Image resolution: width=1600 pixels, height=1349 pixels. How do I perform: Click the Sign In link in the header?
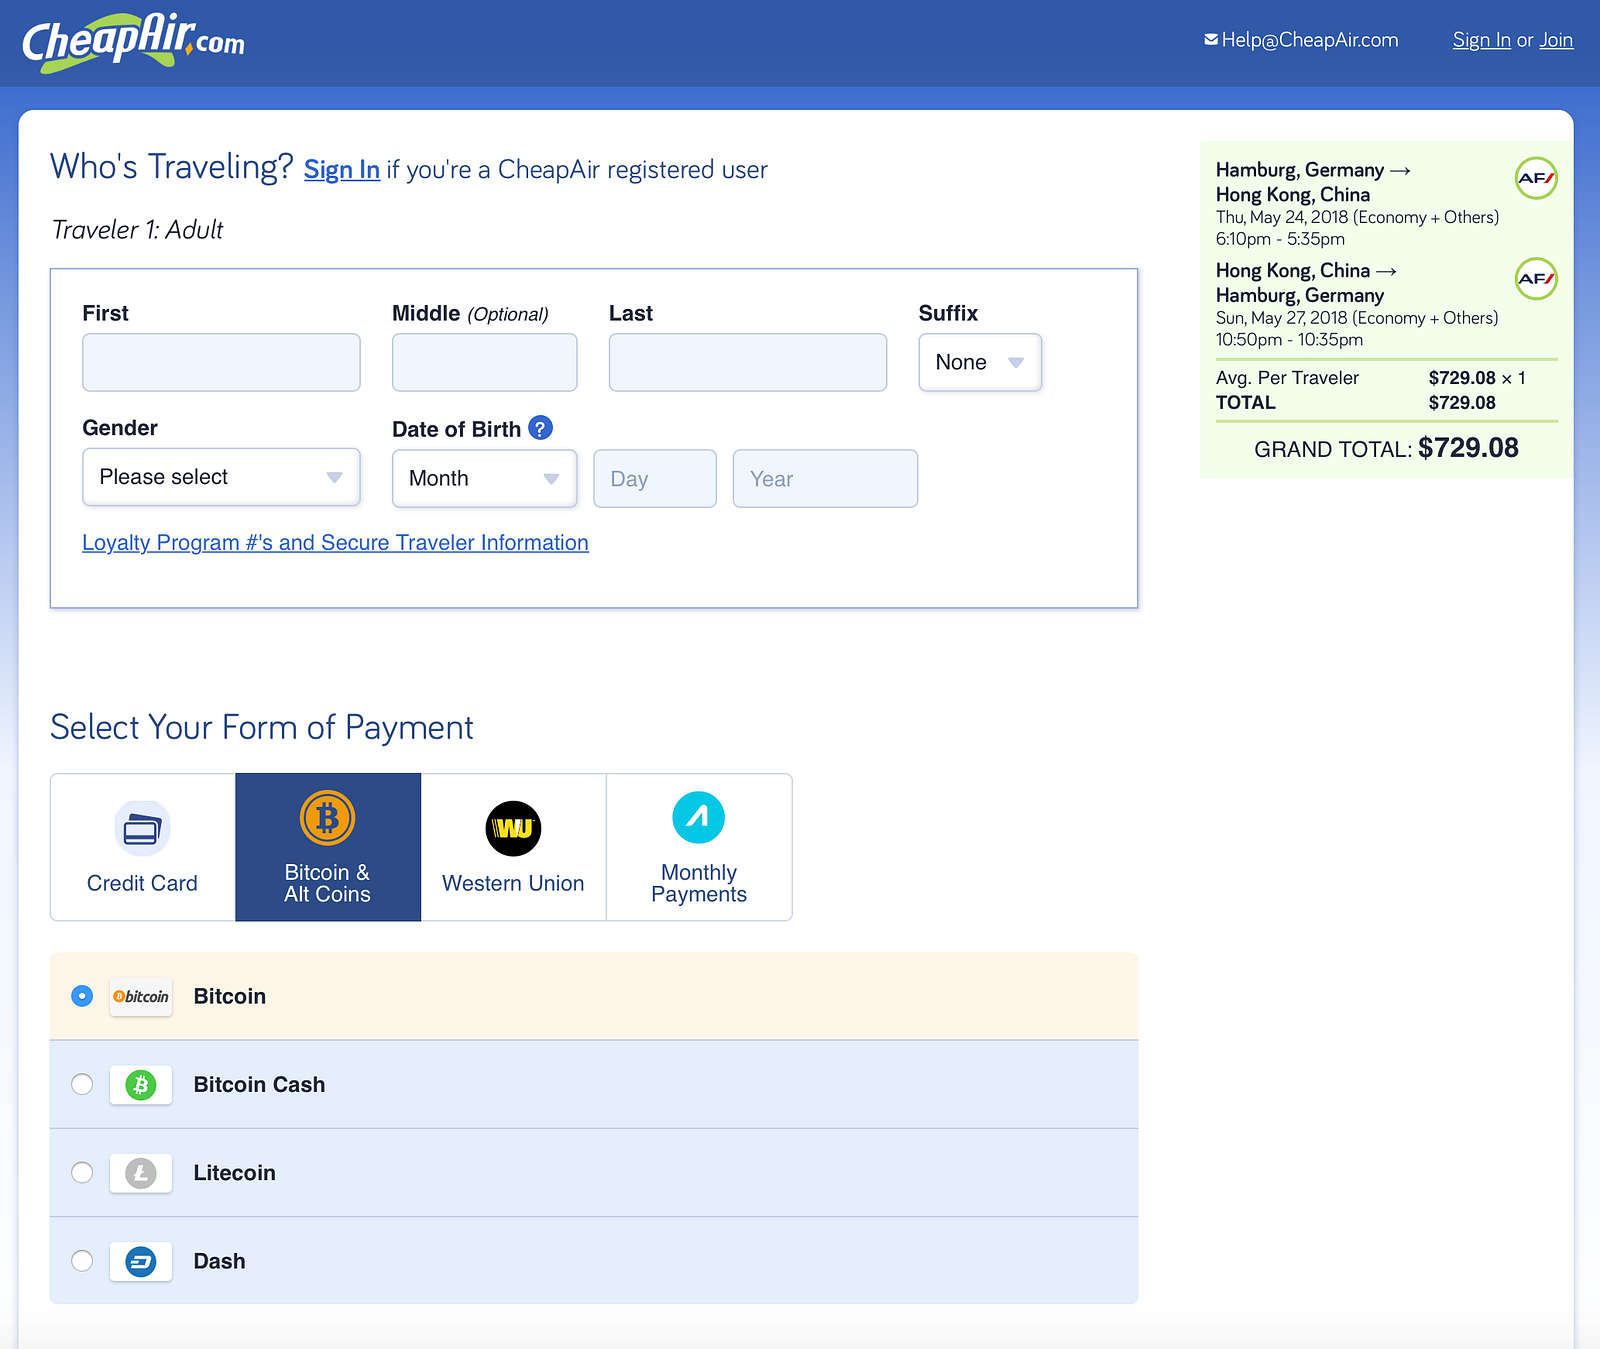(1482, 40)
